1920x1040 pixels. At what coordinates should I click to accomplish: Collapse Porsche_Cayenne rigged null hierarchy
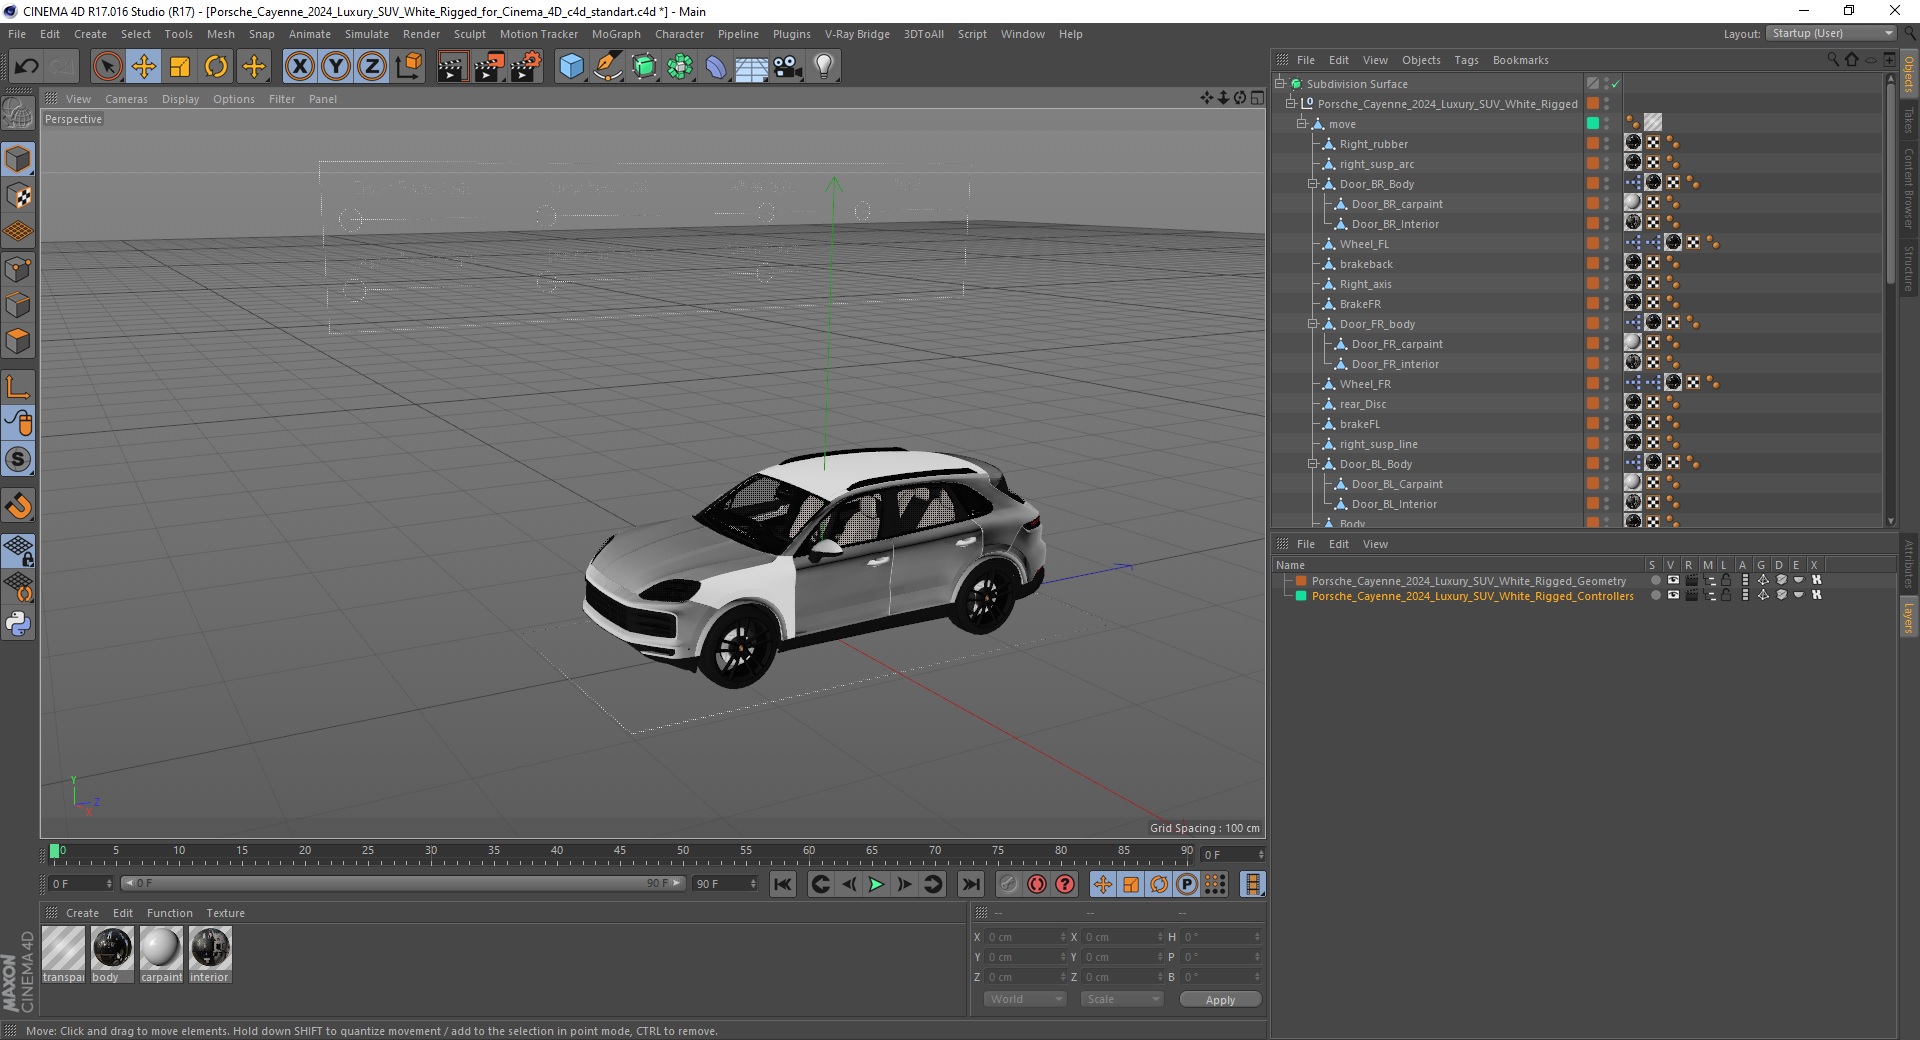coord(1290,103)
